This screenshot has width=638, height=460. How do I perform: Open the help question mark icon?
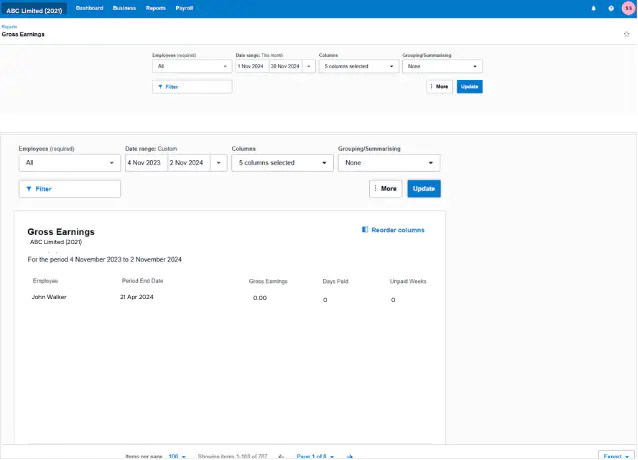[x=611, y=8]
